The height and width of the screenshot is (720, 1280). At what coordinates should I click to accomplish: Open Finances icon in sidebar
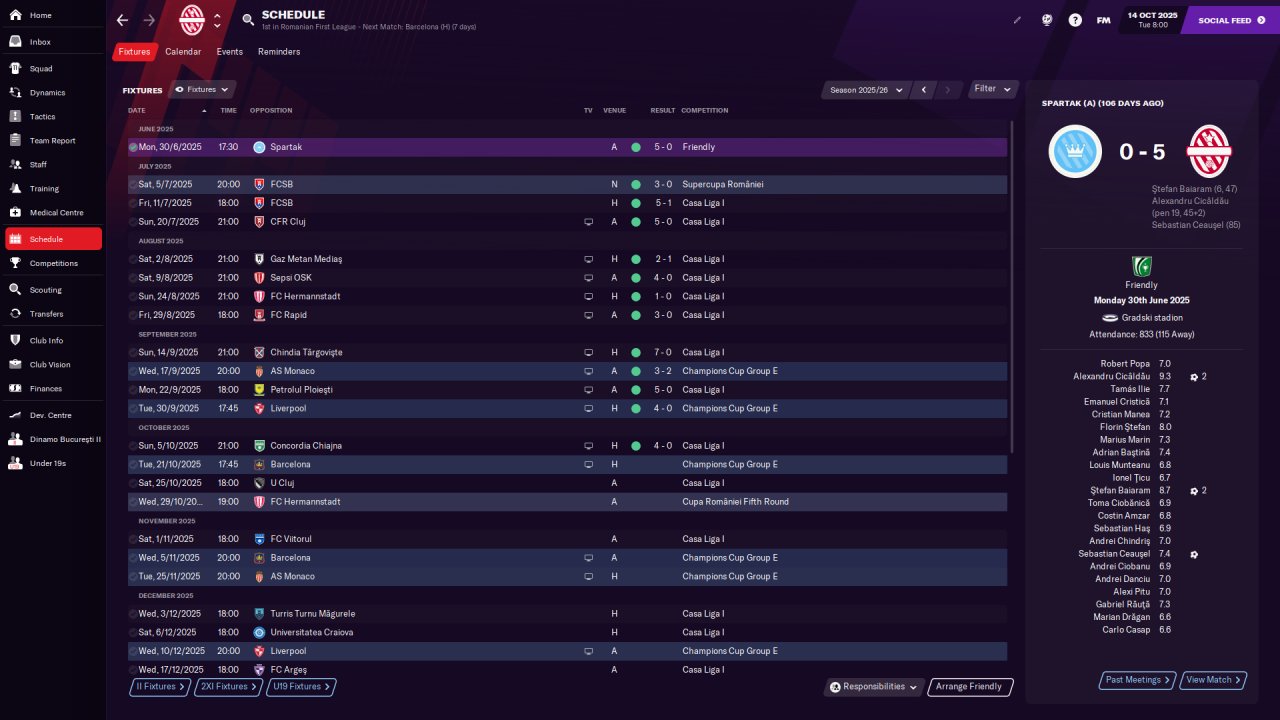(x=16, y=388)
